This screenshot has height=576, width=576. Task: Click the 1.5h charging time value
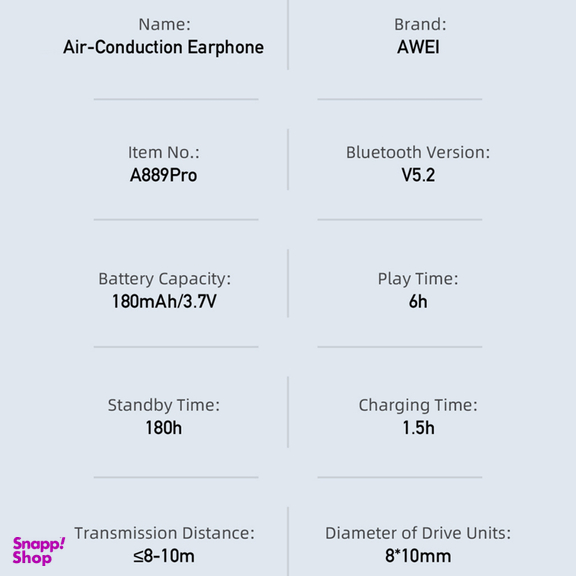click(x=418, y=428)
